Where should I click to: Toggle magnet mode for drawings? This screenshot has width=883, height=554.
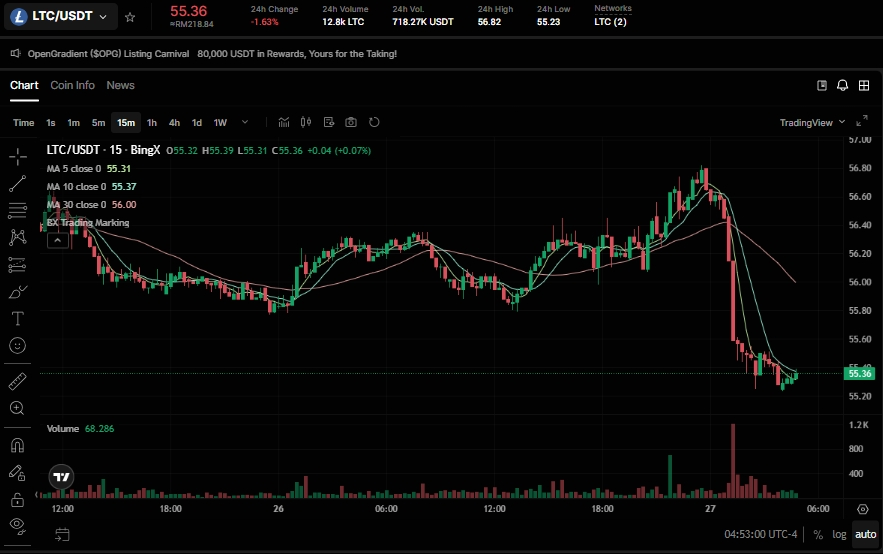click(17, 445)
